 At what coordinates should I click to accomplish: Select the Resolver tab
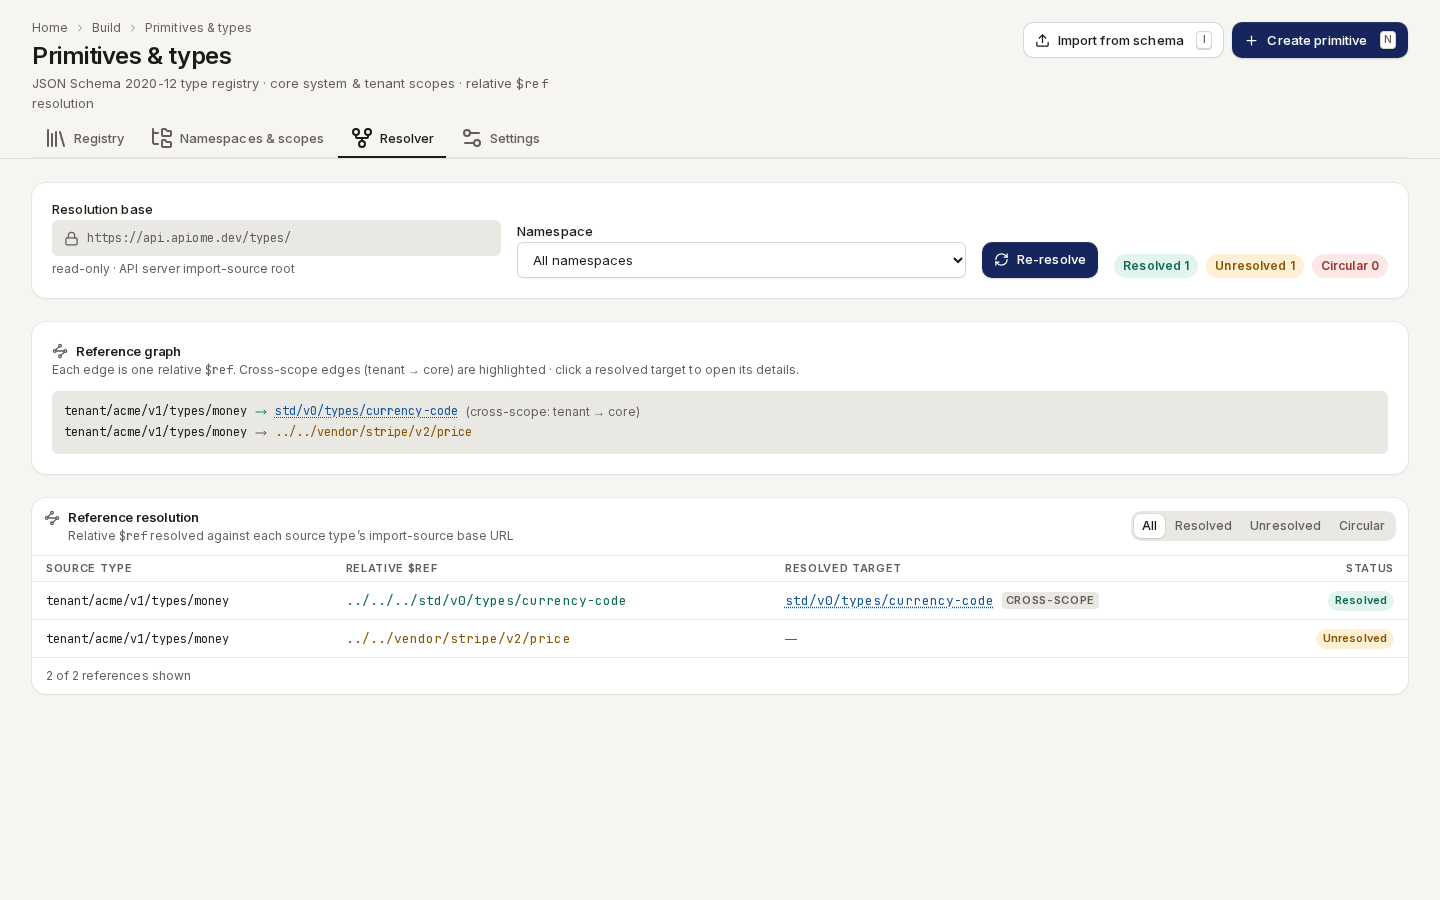392,138
